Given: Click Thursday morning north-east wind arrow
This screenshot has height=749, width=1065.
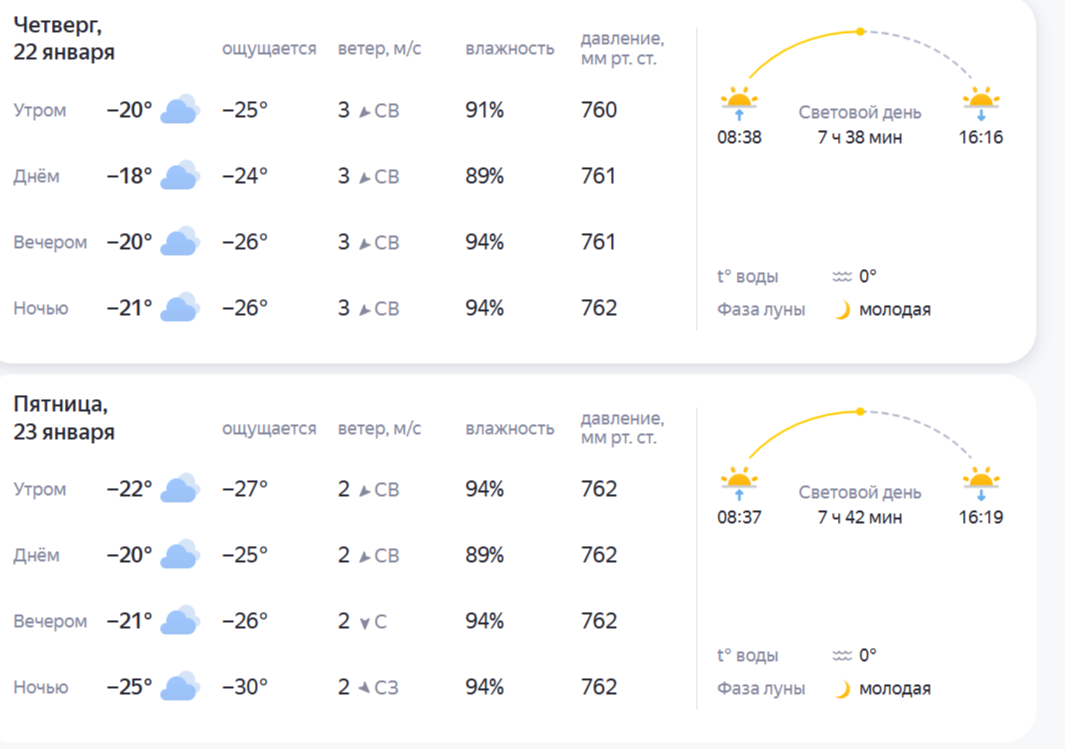Looking at the screenshot, I should pyautogui.click(x=364, y=110).
